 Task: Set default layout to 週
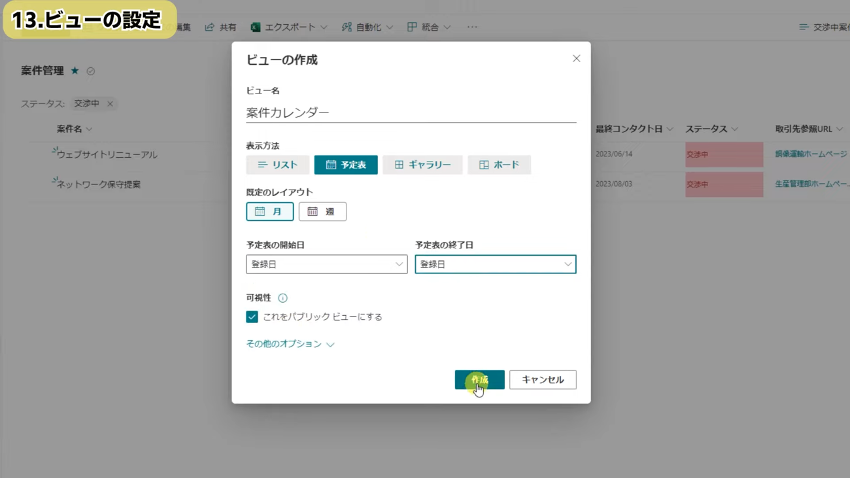coord(322,211)
